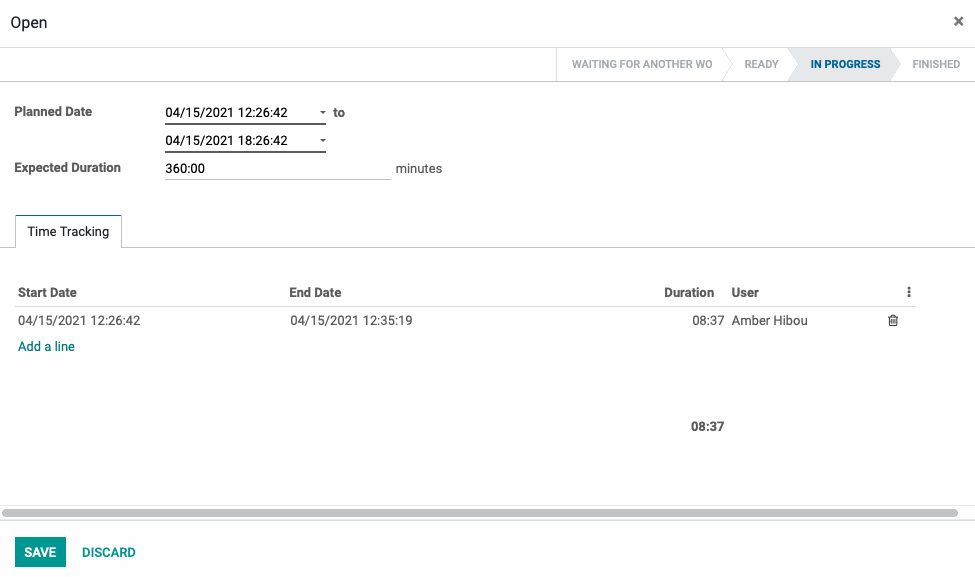Discard the work order changes

109,552
